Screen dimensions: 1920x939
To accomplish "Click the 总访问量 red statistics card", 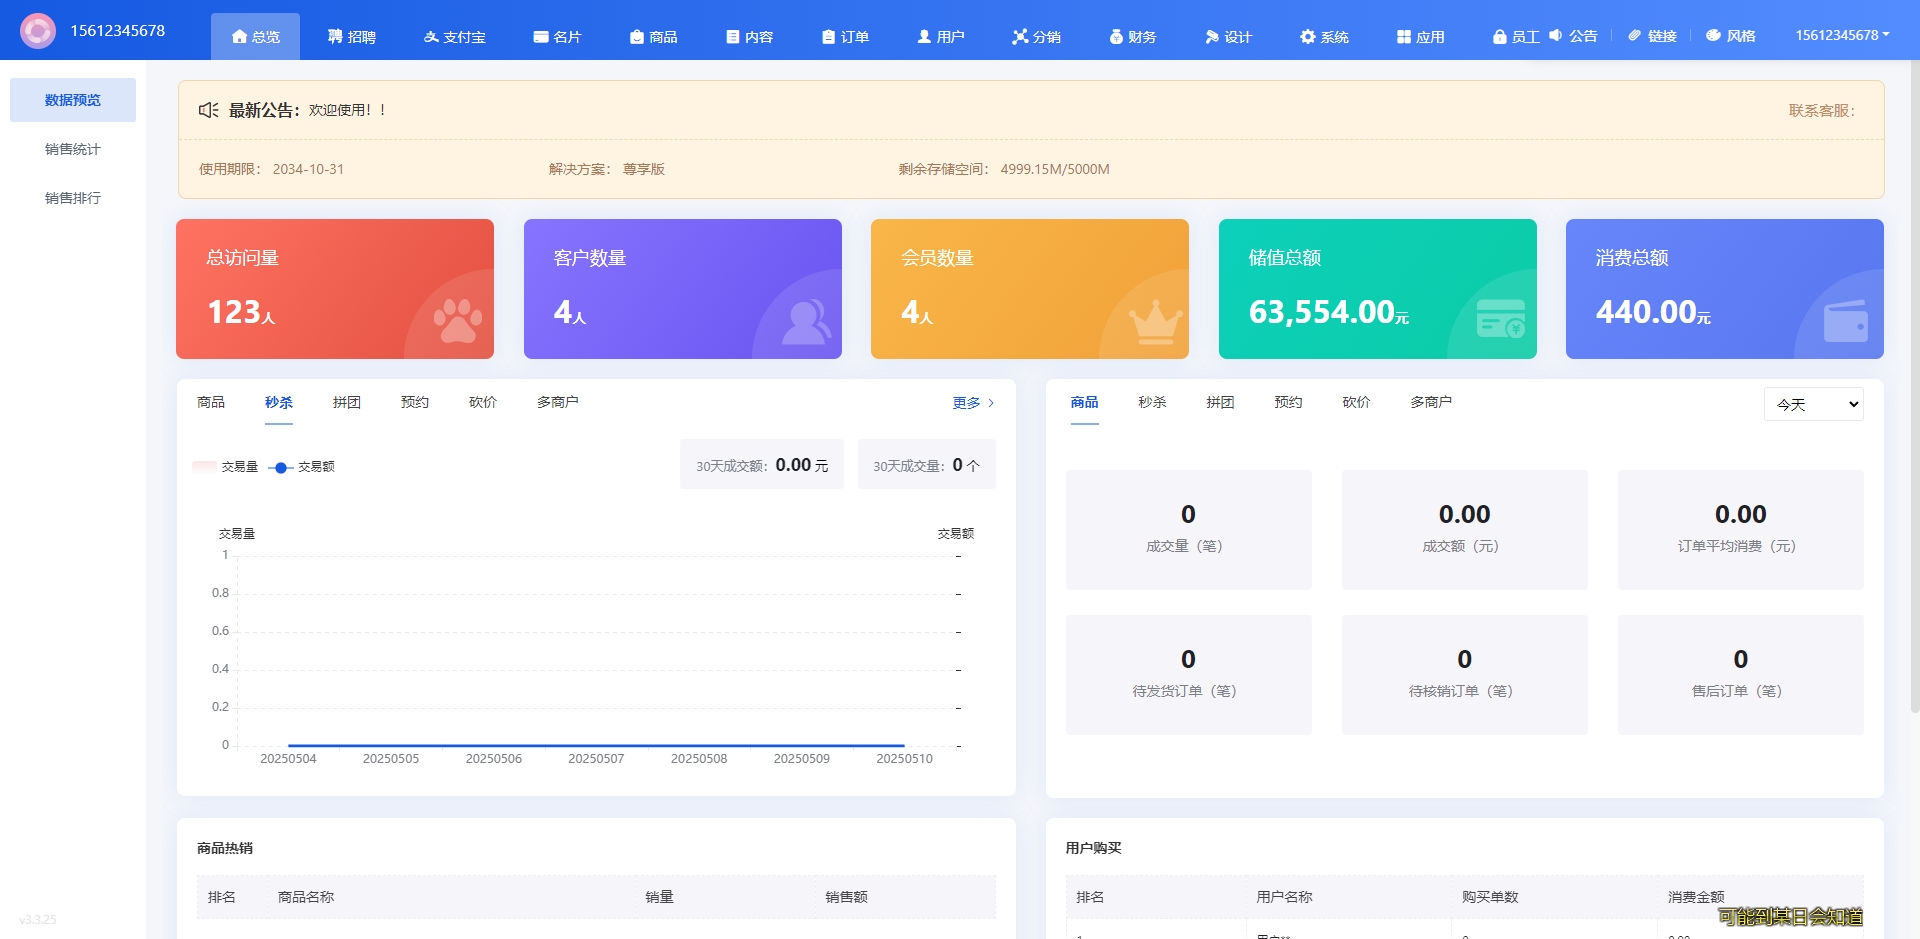I will (x=335, y=289).
